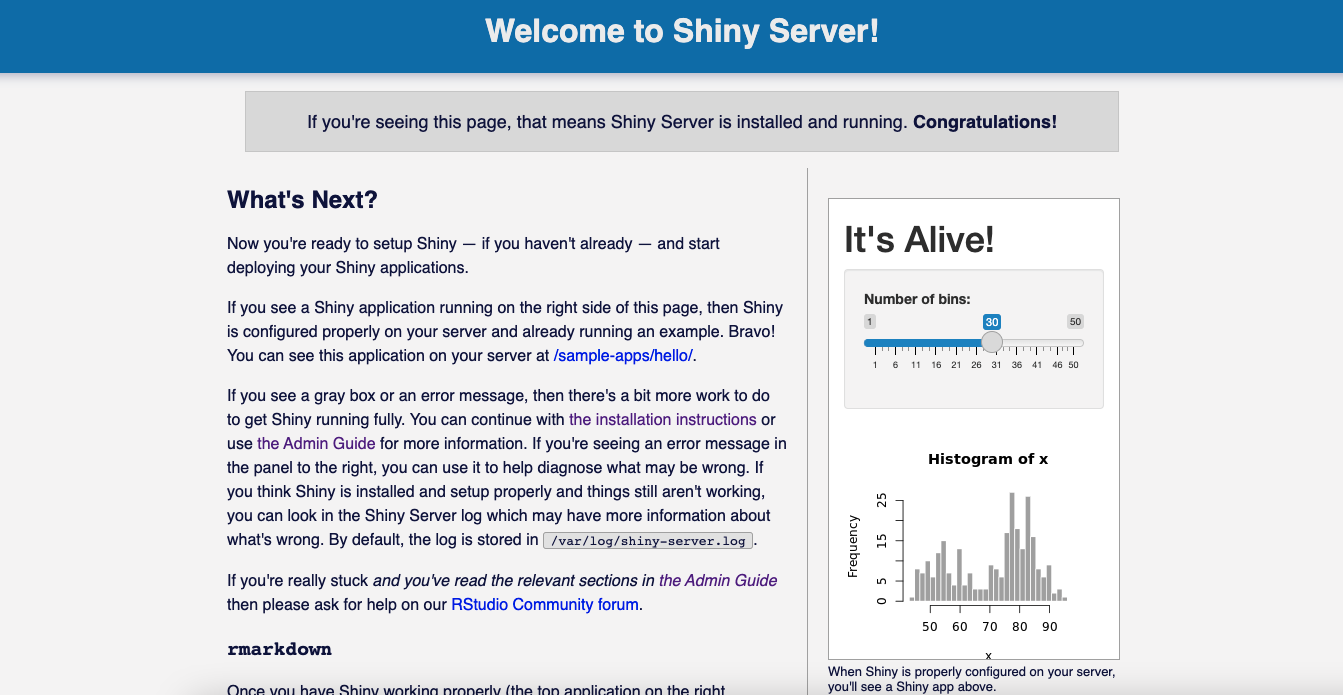Click the histogram plot image
Viewport: 1343px width, 695px height.
[974, 548]
